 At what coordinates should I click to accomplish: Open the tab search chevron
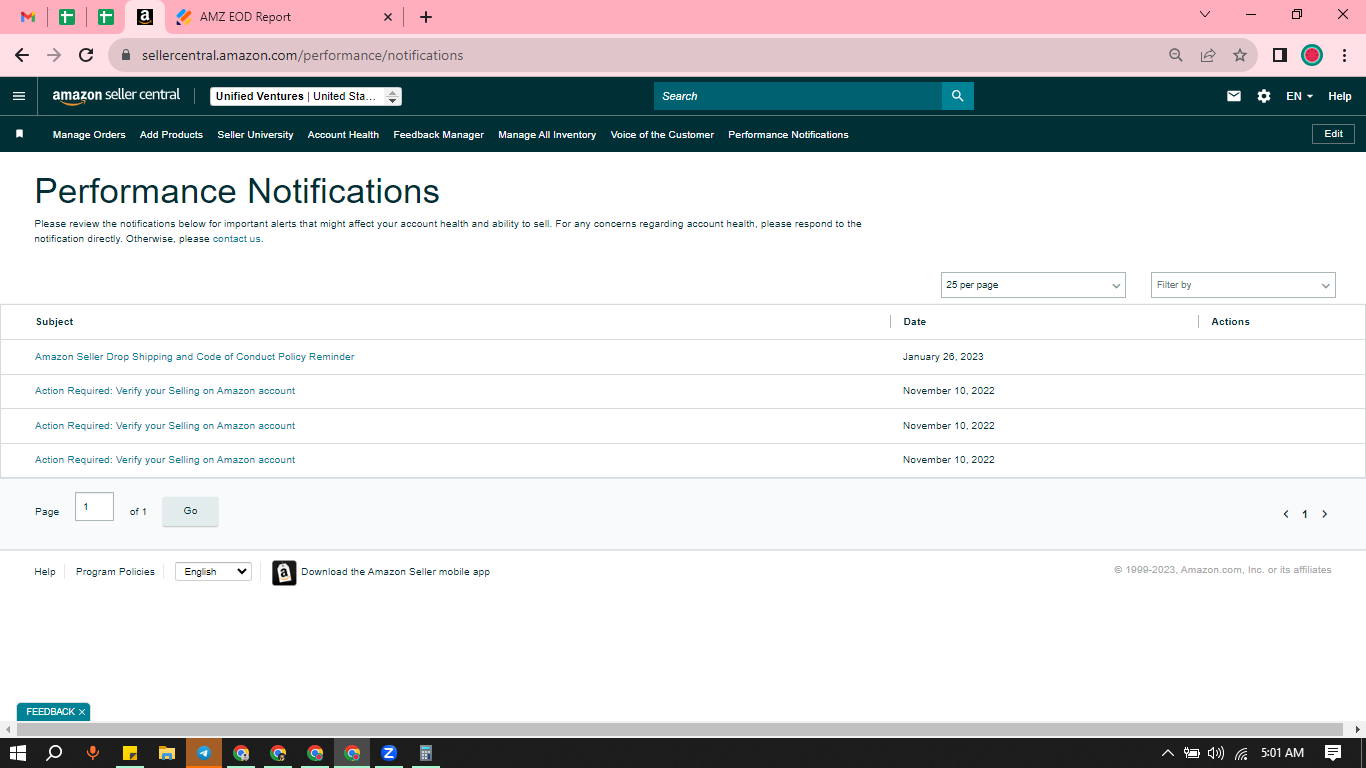coord(1205,14)
